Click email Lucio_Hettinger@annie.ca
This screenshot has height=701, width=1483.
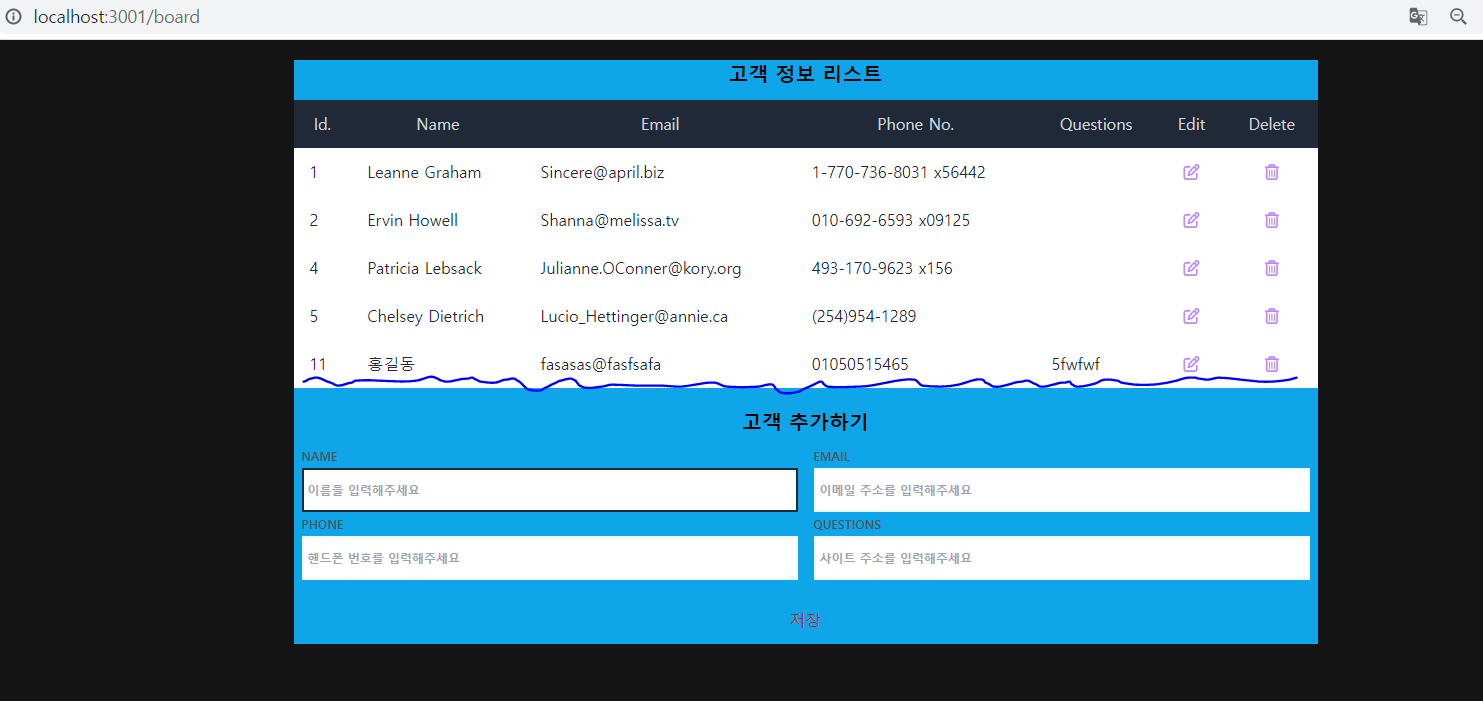[x=634, y=316]
